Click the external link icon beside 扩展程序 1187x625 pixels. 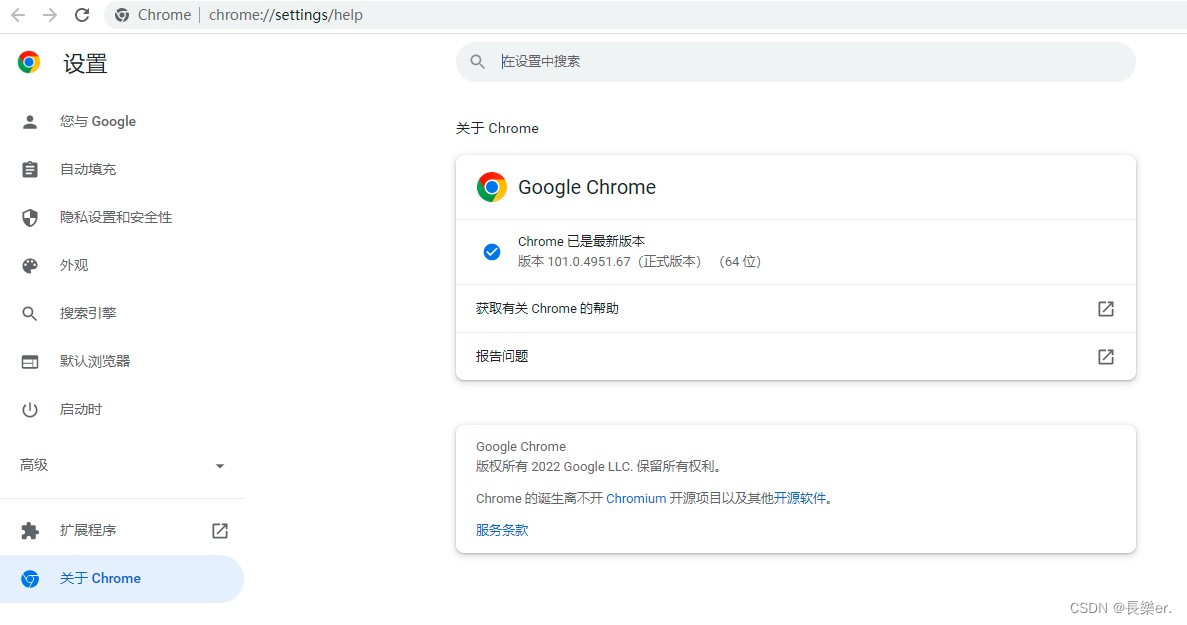click(x=220, y=530)
